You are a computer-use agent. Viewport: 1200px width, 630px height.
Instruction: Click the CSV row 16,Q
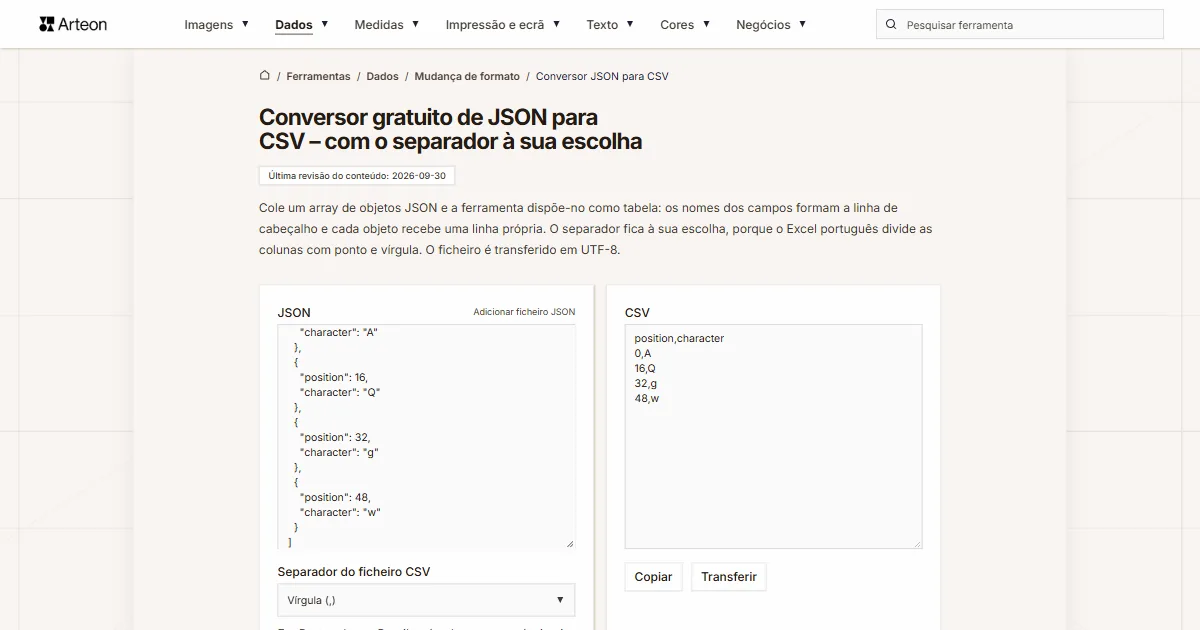point(645,368)
